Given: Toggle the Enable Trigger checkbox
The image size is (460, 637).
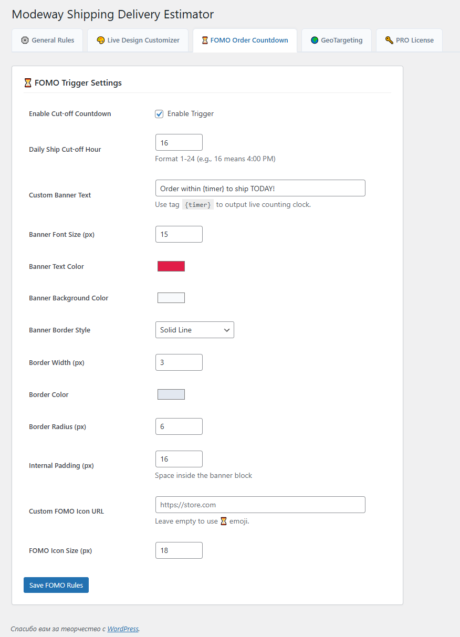Looking at the screenshot, I should click(159, 114).
